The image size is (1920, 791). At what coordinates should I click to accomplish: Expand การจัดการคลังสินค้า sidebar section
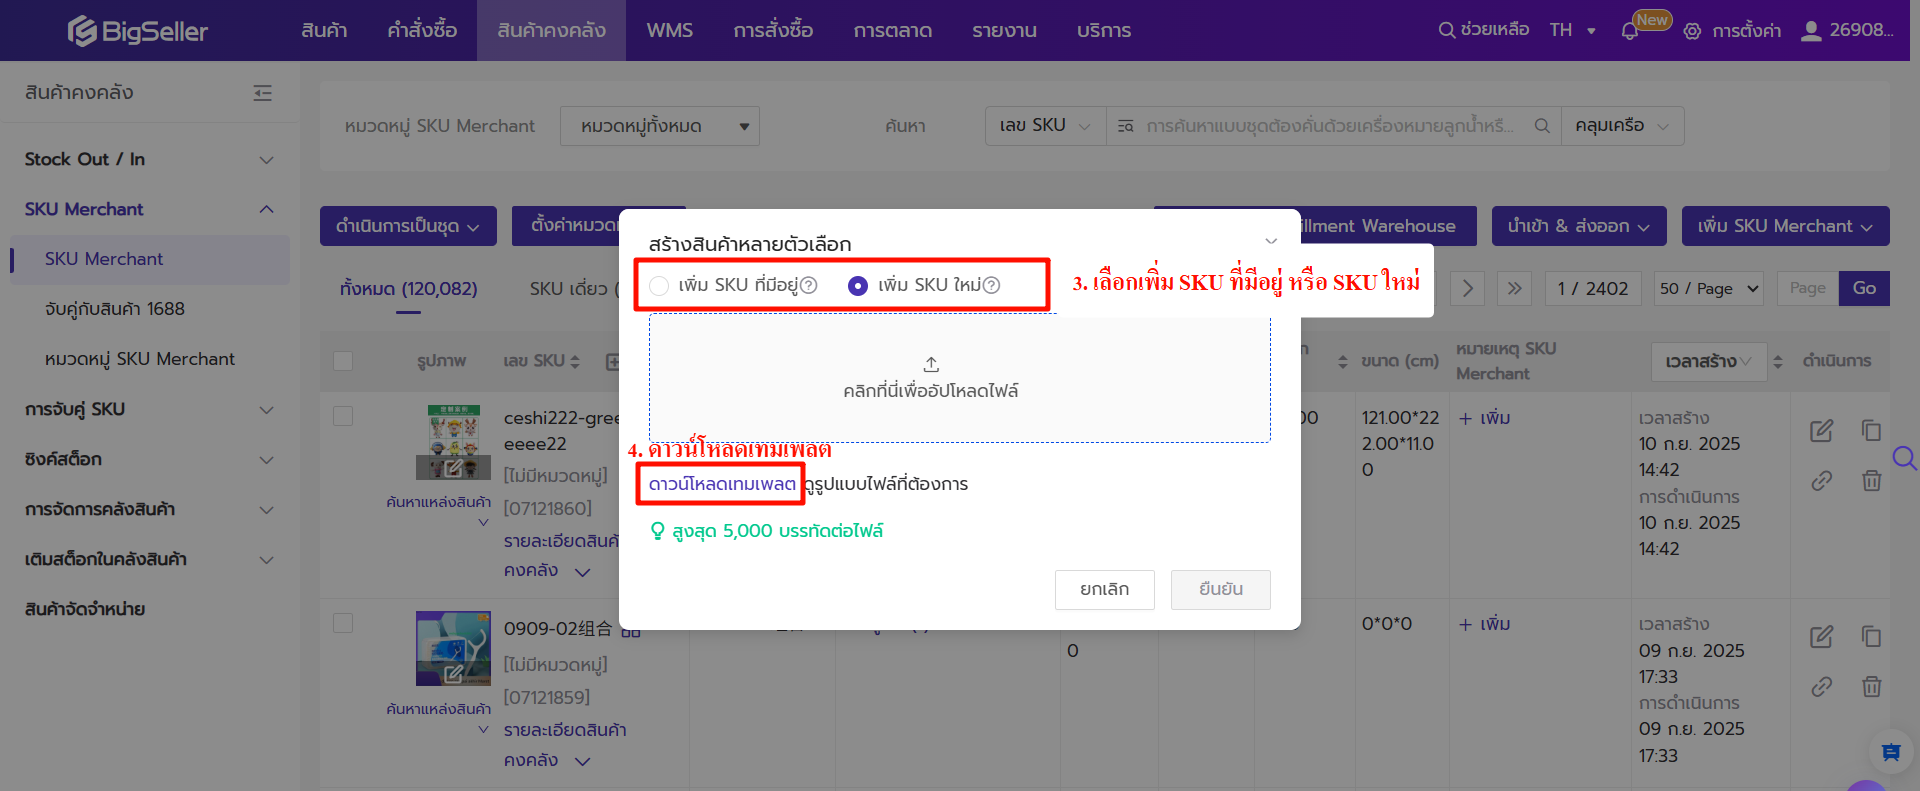click(x=266, y=510)
